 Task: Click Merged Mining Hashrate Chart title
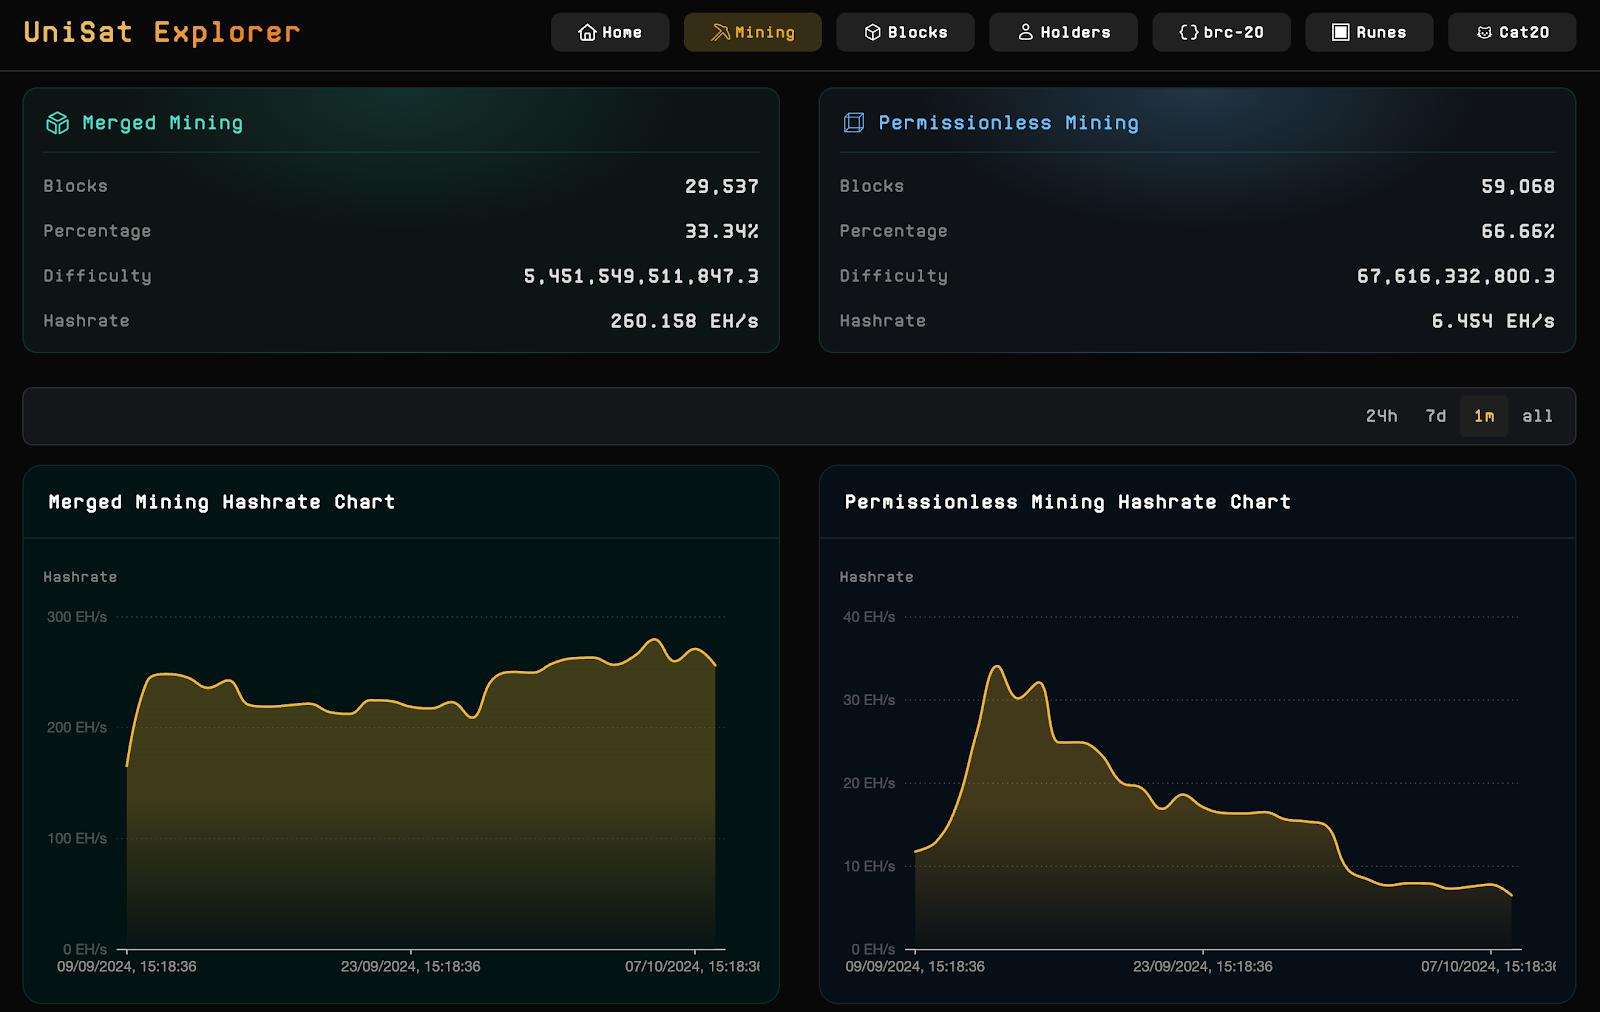pyautogui.click(x=222, y=502)
